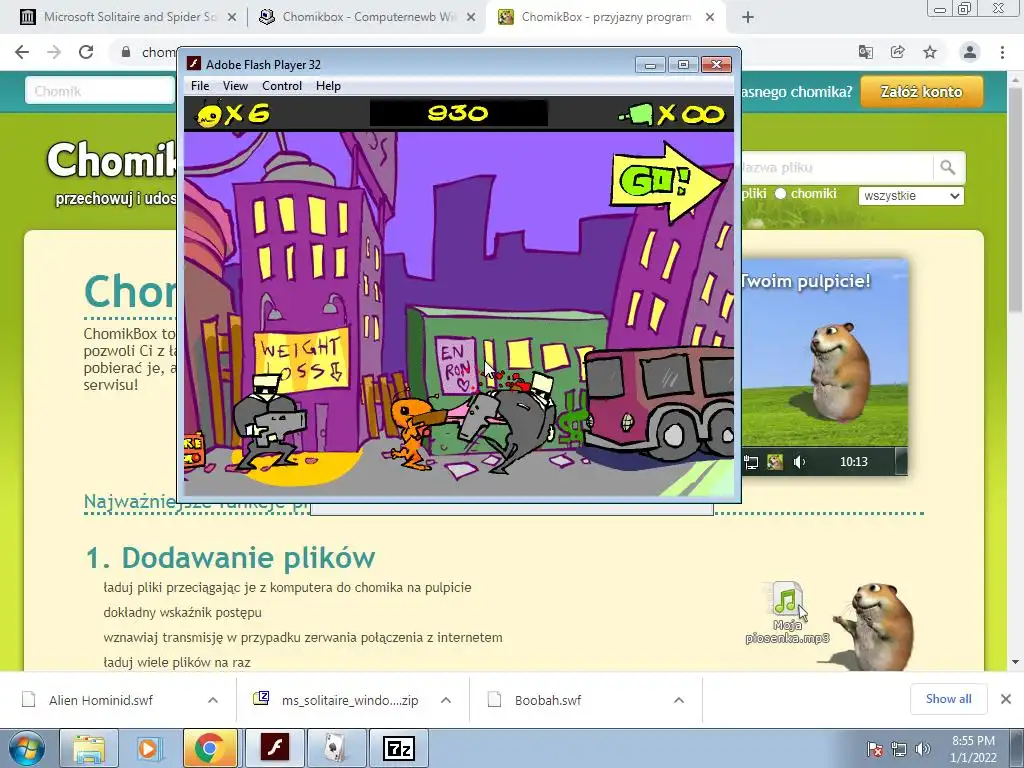This screenshot has height=768, width=1024.
Task: Open the Help menu in Flash Player
Action: 328,86
